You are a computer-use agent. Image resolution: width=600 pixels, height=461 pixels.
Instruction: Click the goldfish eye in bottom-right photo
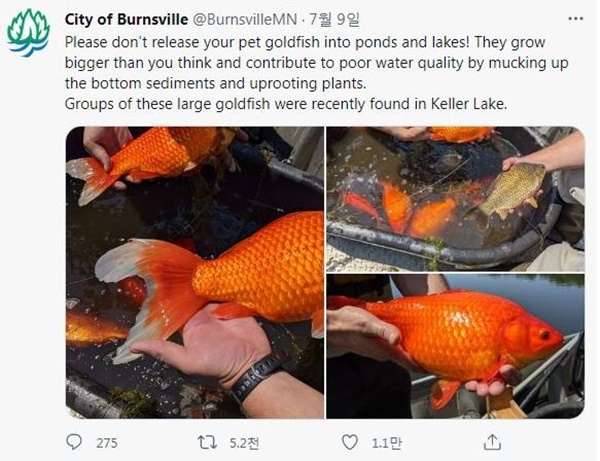point(545,336)
